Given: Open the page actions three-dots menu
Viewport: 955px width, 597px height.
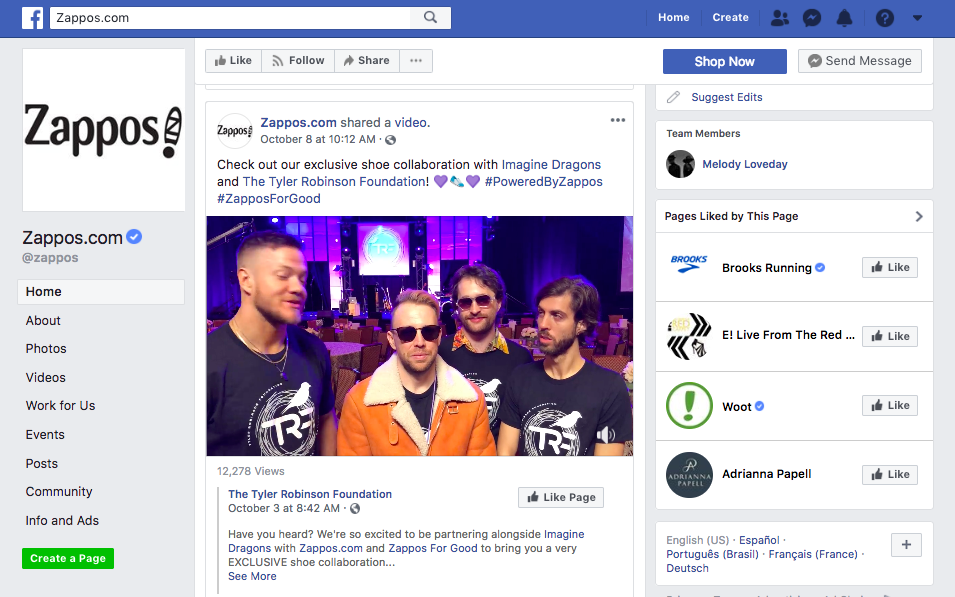Looking at the screenshot, I should coord(416,61).
